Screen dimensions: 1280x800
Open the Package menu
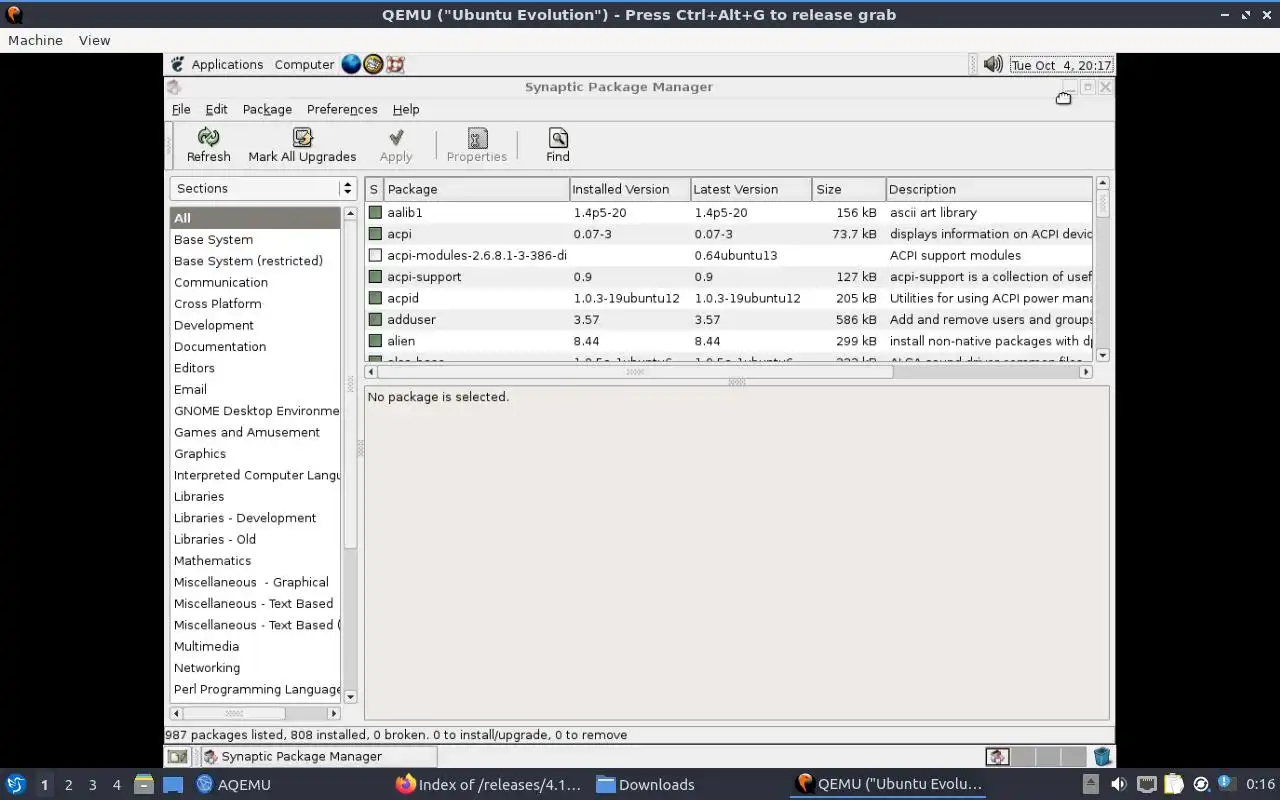(x=267, y=109)
